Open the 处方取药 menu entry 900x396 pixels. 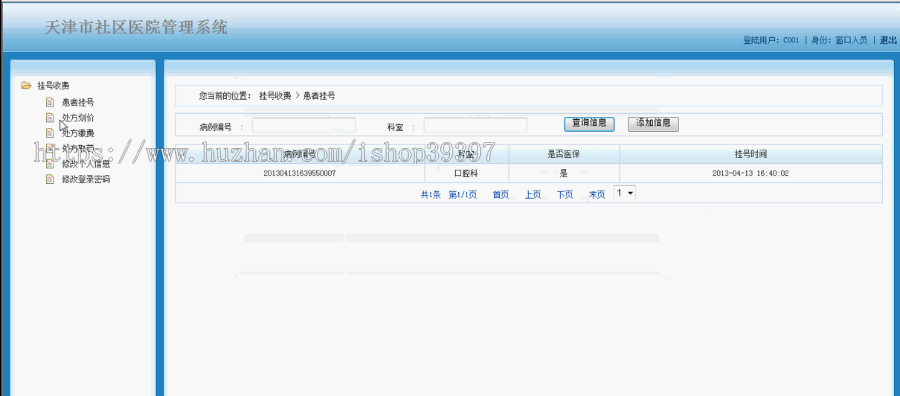point(78,149)
